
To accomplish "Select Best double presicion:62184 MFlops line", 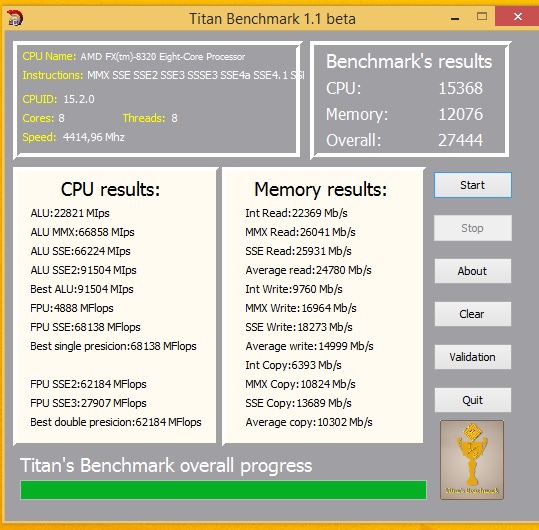I will pos(116,422).
